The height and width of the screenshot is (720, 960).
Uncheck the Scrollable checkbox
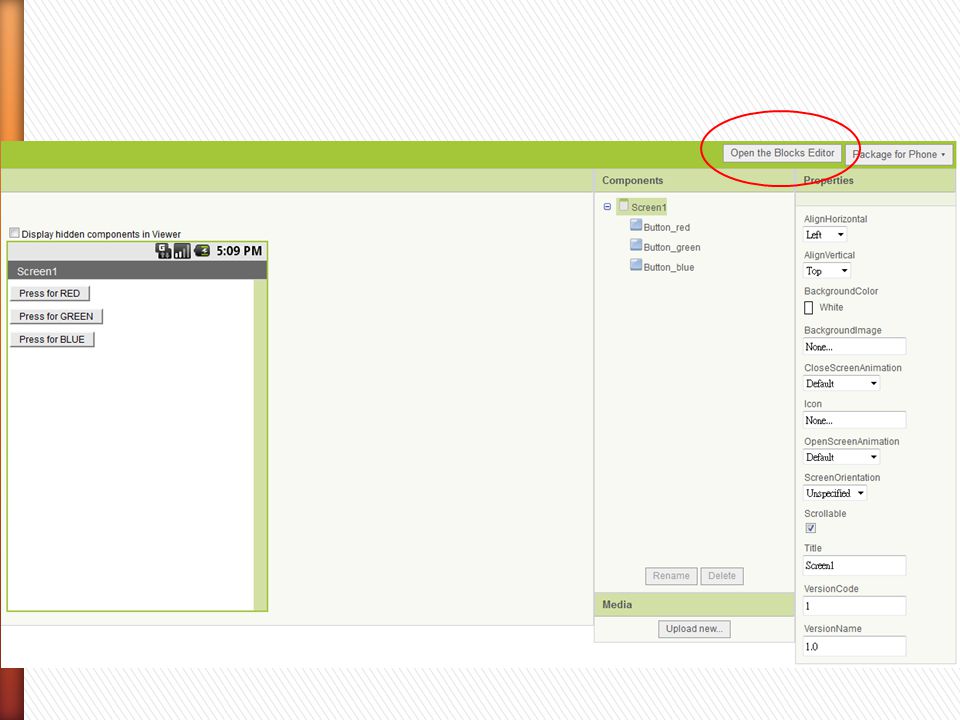[x=810, y=528]
